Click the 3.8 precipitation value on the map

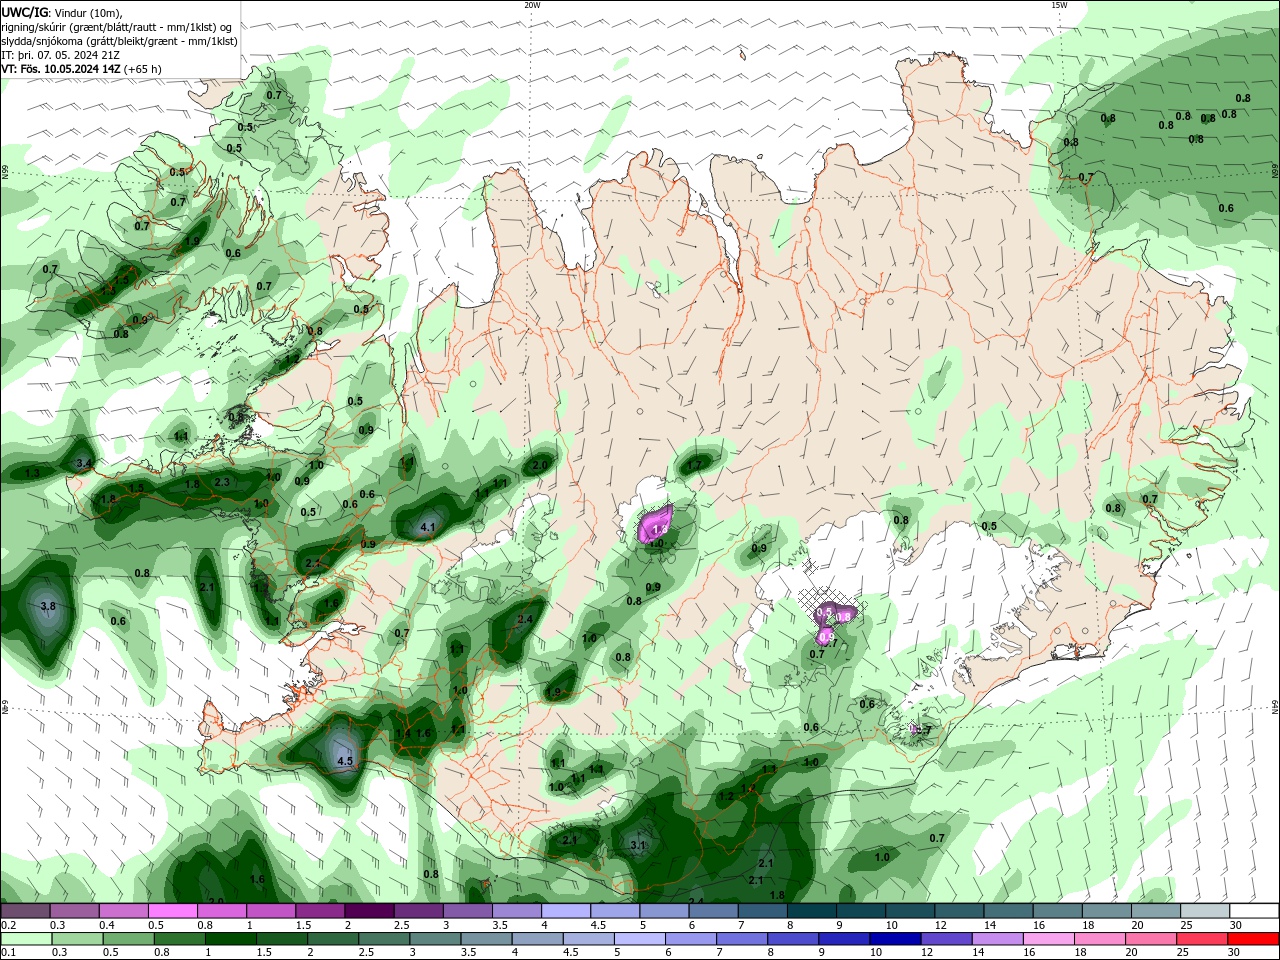coord(47,606)
